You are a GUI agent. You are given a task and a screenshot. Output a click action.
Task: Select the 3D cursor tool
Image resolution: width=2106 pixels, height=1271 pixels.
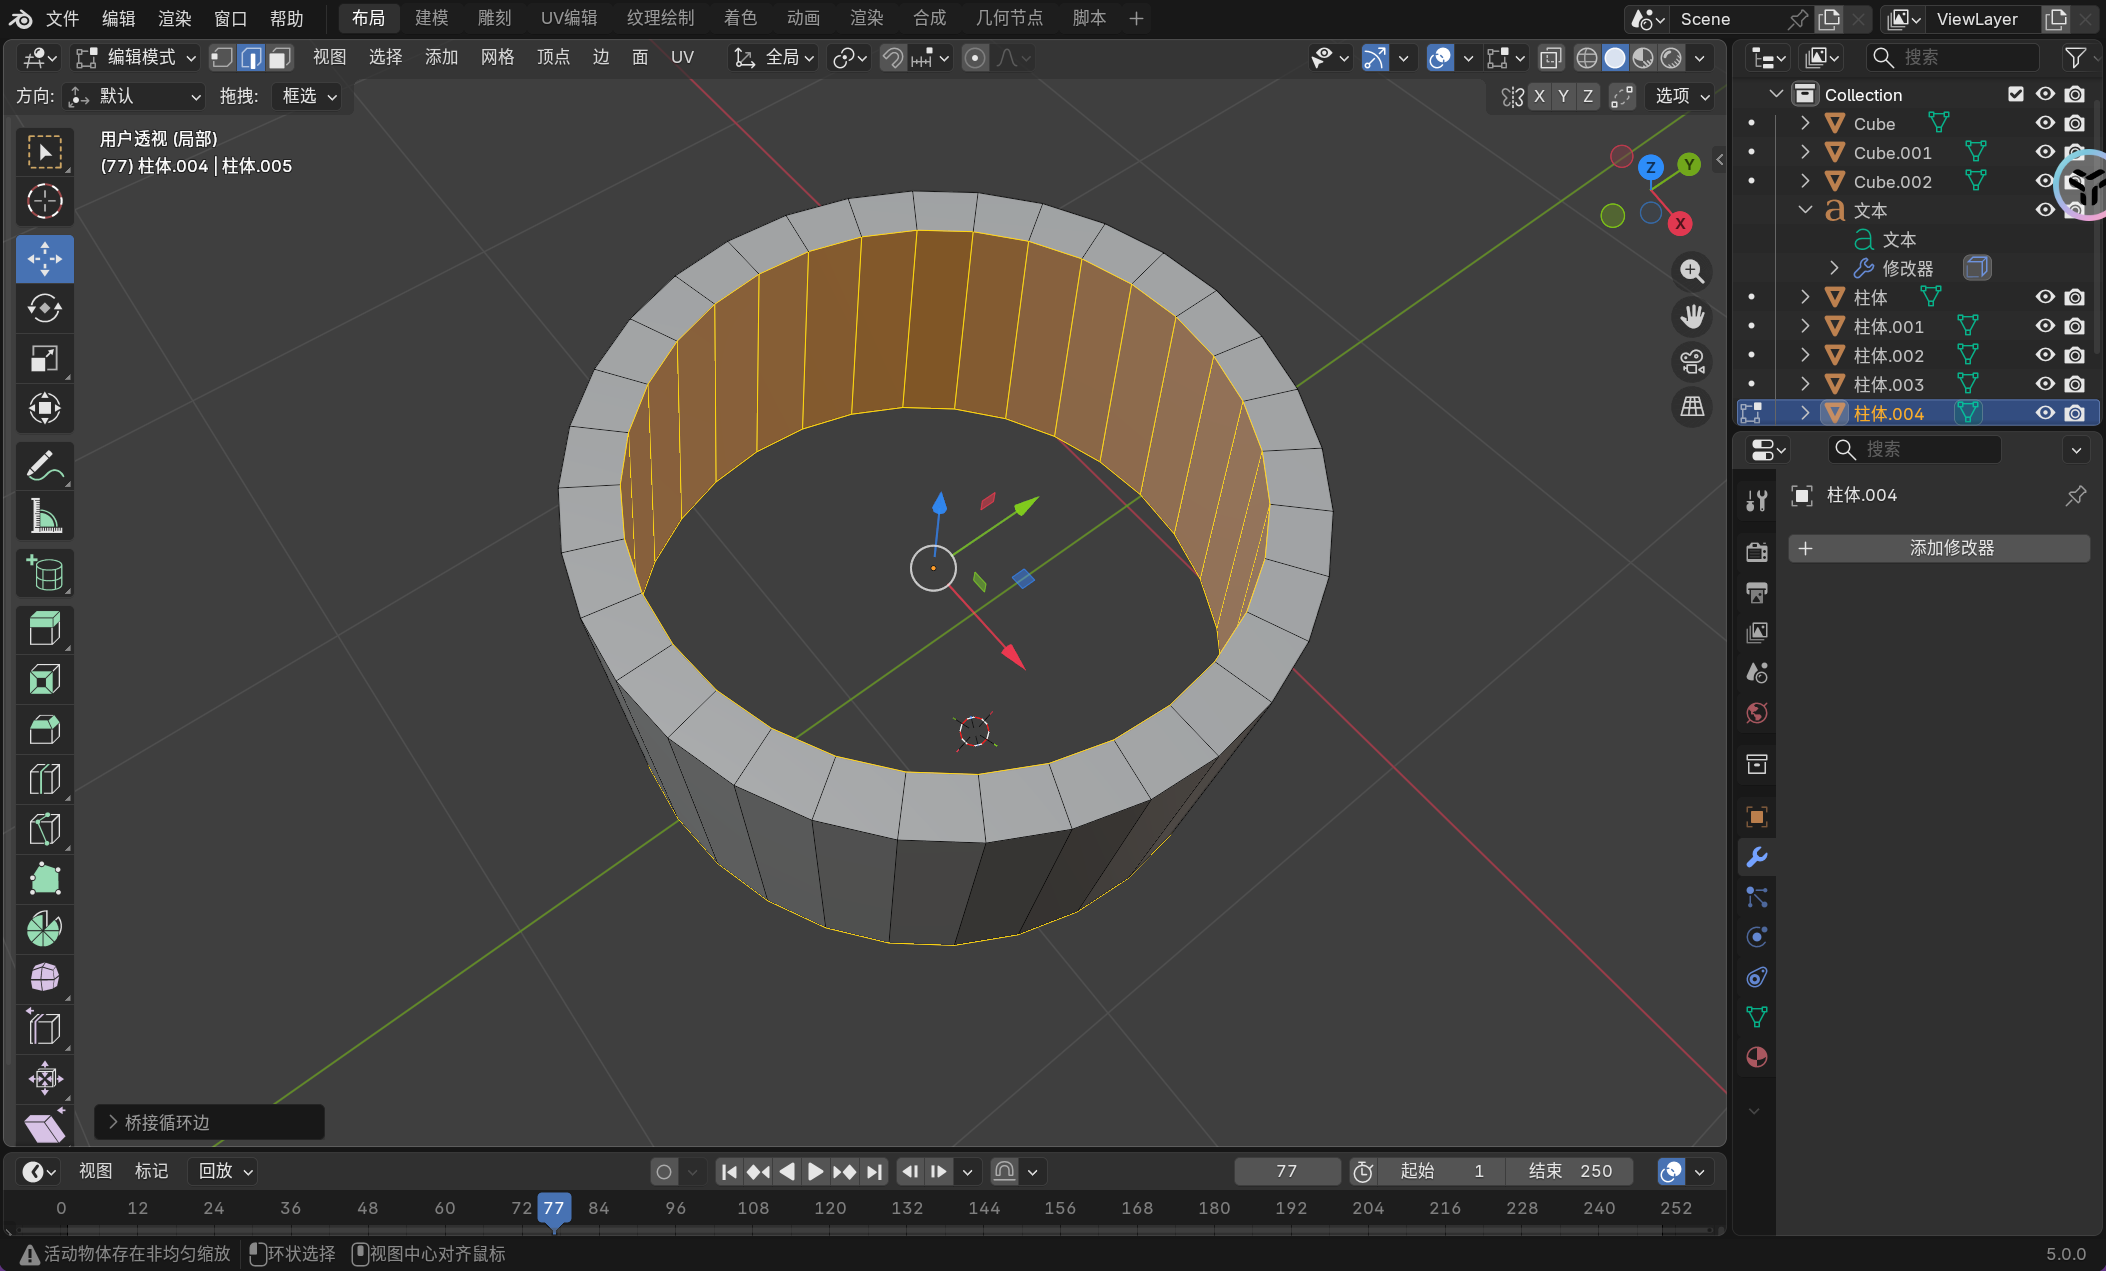click(44, 202)
